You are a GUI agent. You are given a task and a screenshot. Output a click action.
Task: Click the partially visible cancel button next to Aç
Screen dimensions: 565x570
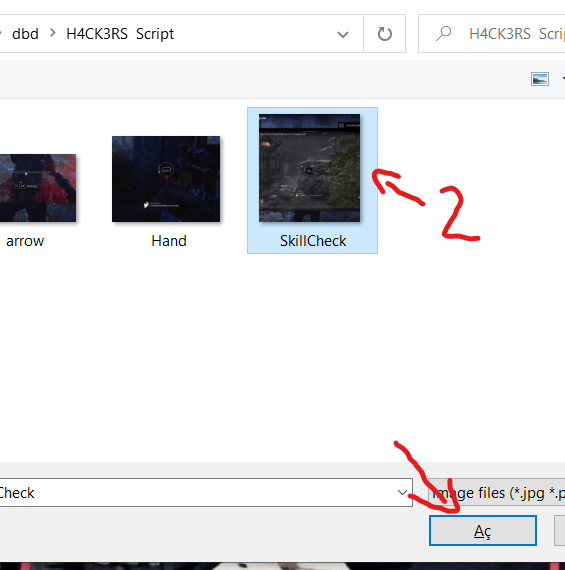pos(560,530)
